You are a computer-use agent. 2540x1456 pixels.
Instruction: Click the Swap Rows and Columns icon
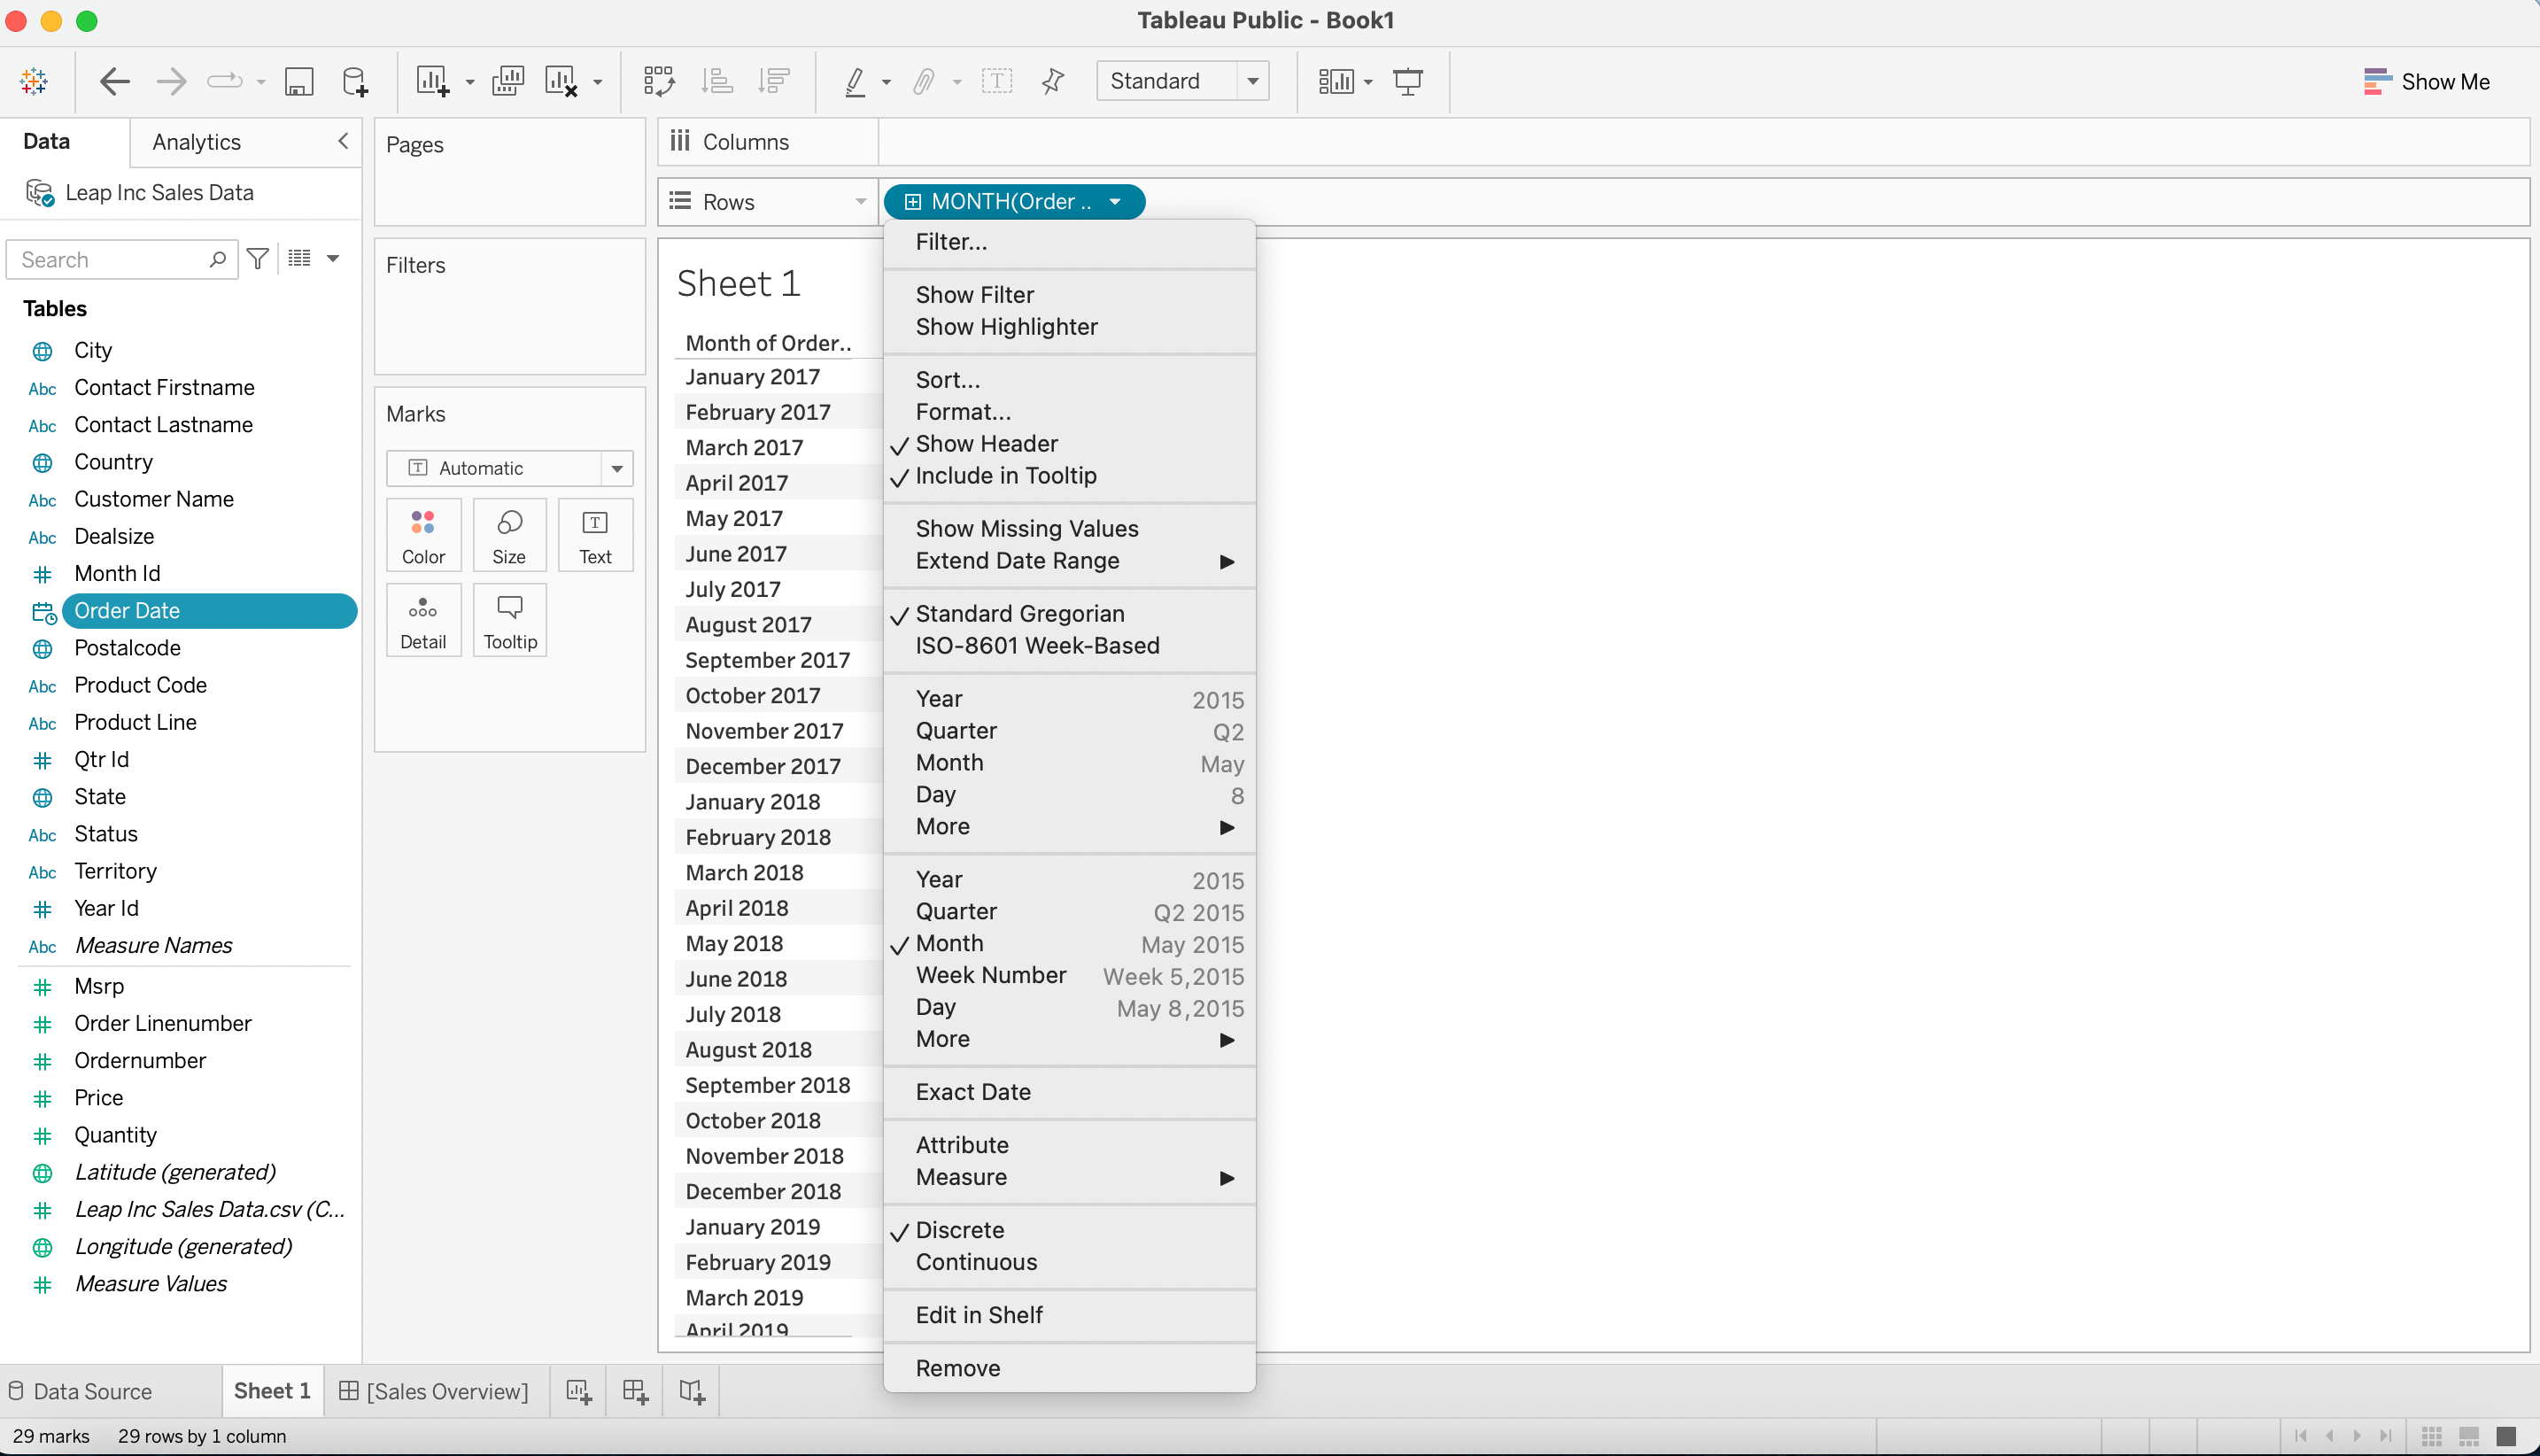pyautogui.click(x=658, y=81)
